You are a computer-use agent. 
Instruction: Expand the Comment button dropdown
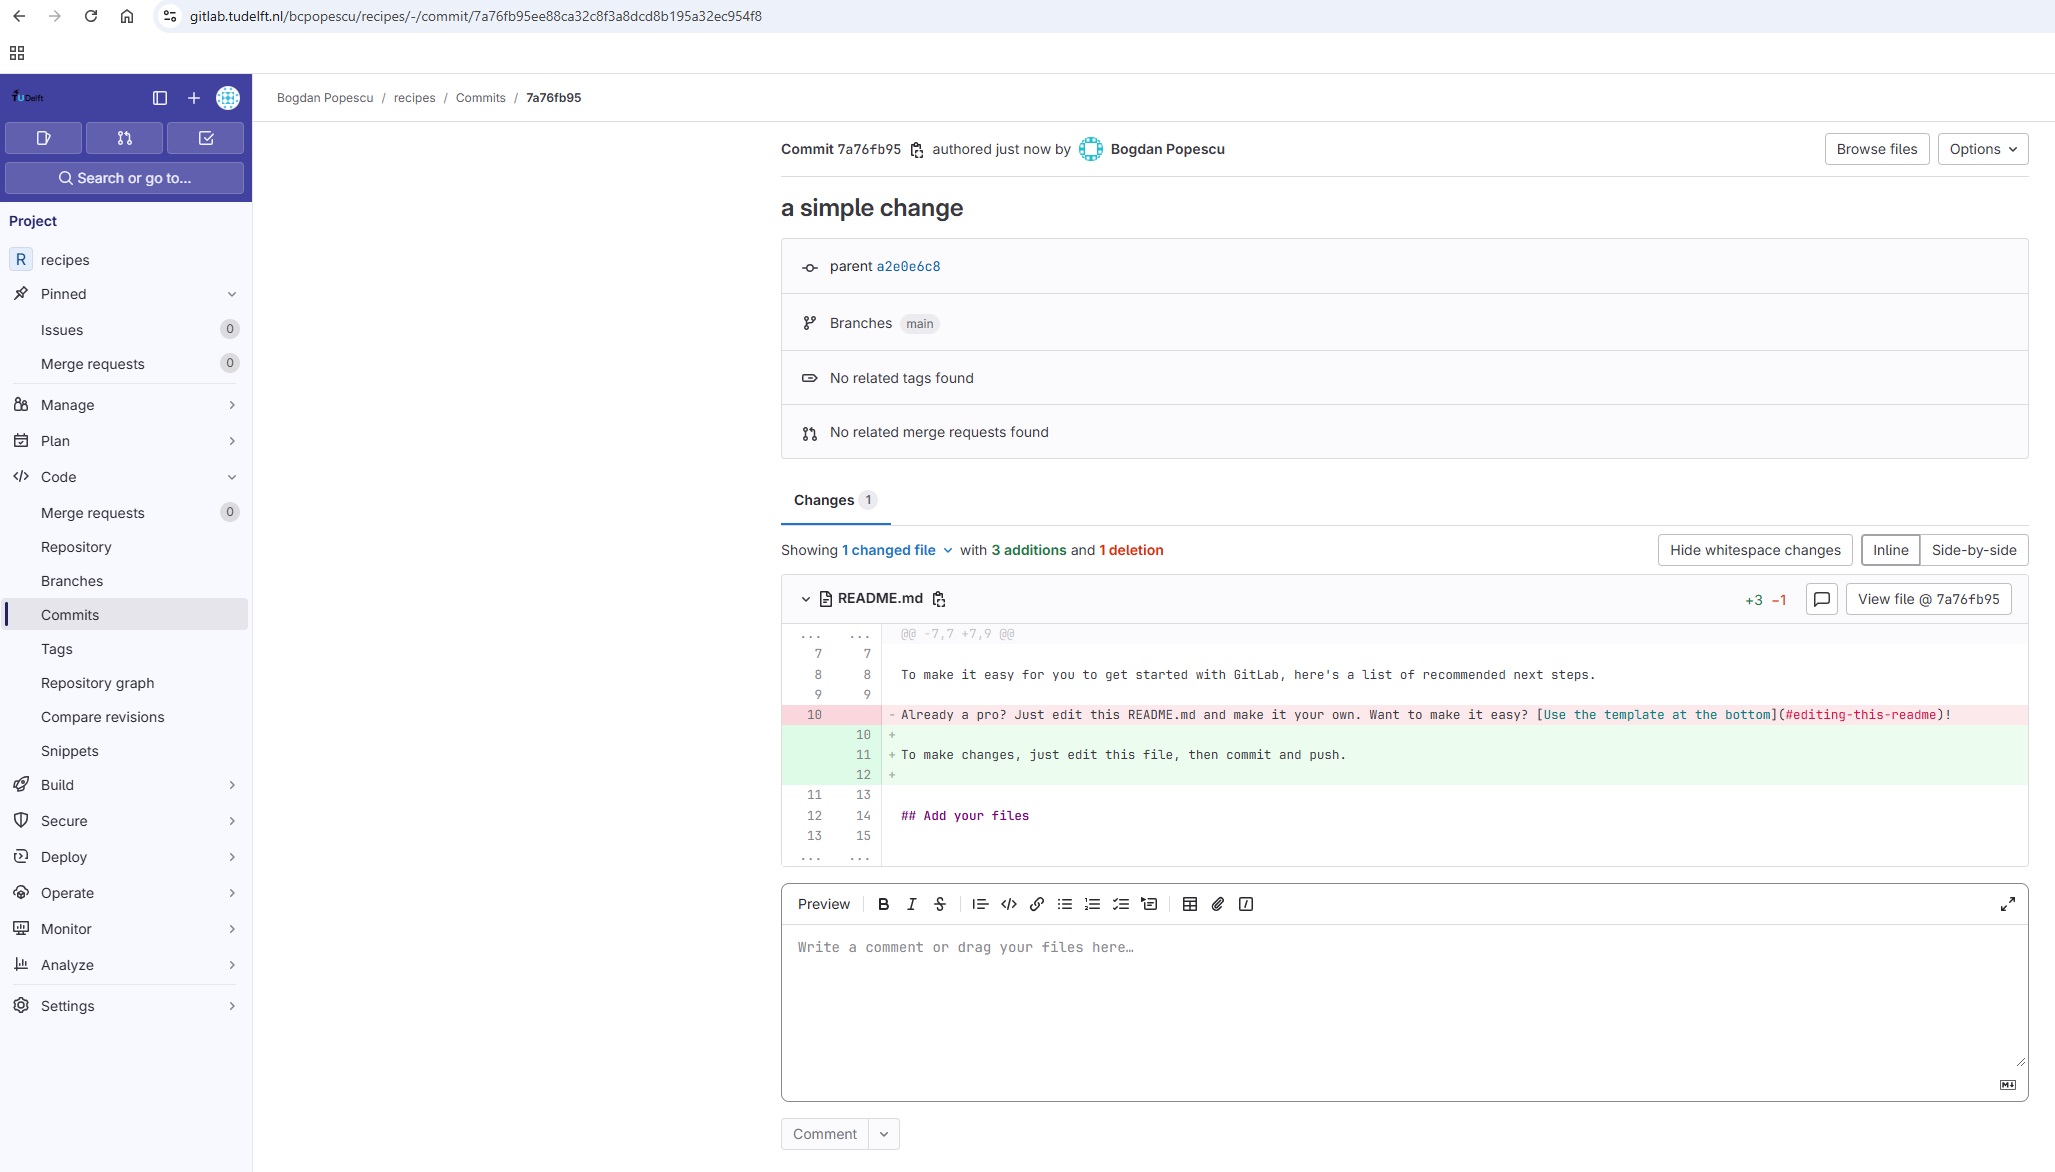(x=885, y=1132)
